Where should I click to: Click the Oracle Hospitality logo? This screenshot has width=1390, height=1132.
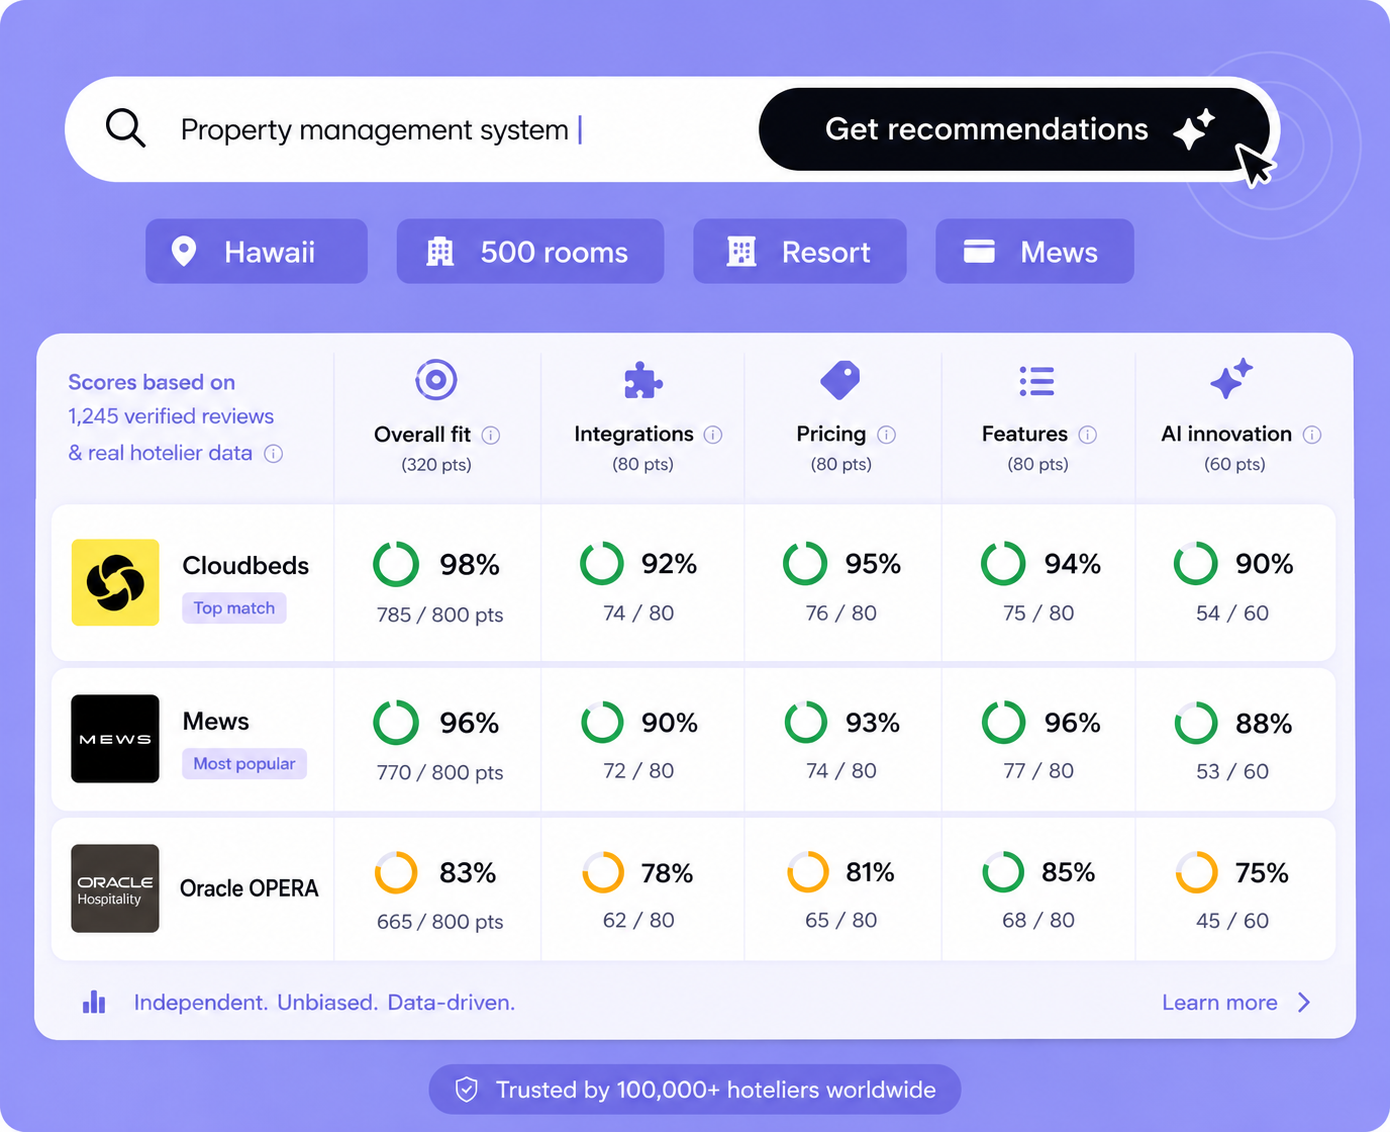tap(115, 888)
